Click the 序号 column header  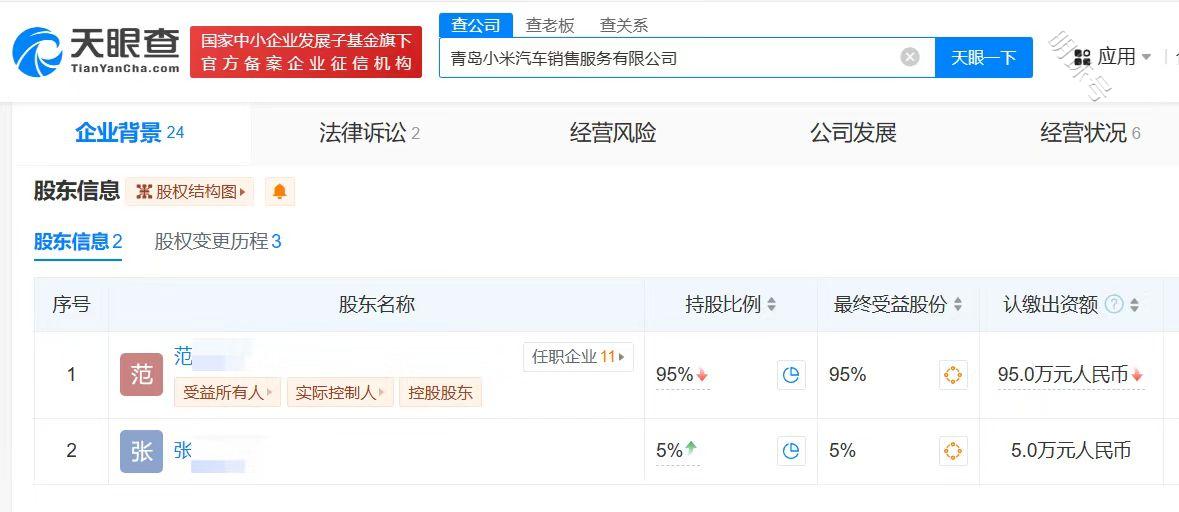(71, 304)
